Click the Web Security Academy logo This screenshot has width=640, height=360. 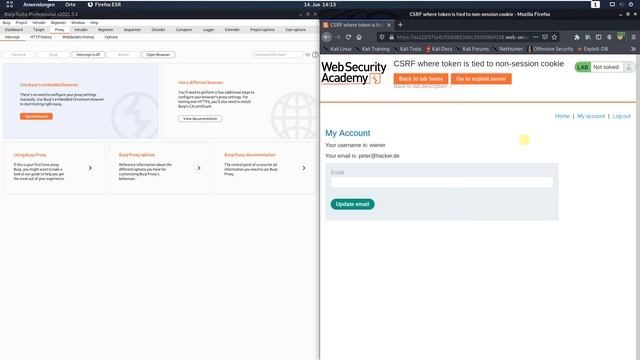coord(353,73)
